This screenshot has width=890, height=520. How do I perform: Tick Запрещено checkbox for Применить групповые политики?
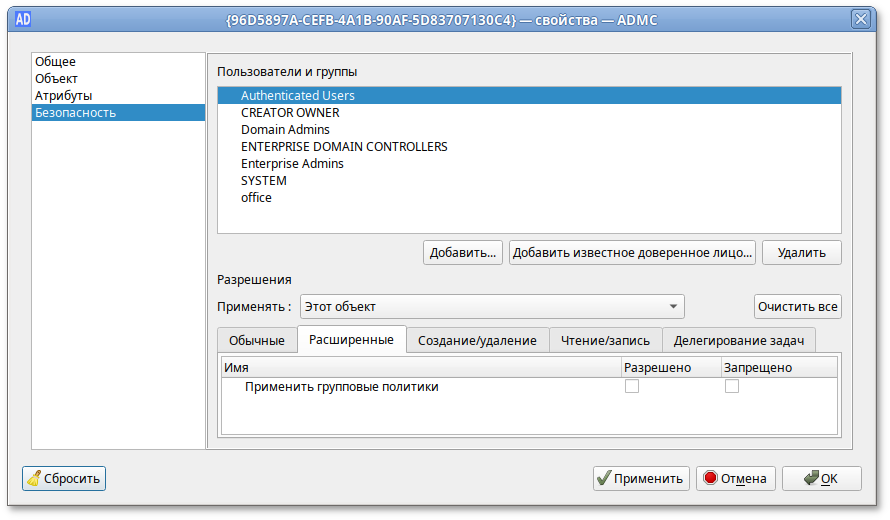click(732, 387)
